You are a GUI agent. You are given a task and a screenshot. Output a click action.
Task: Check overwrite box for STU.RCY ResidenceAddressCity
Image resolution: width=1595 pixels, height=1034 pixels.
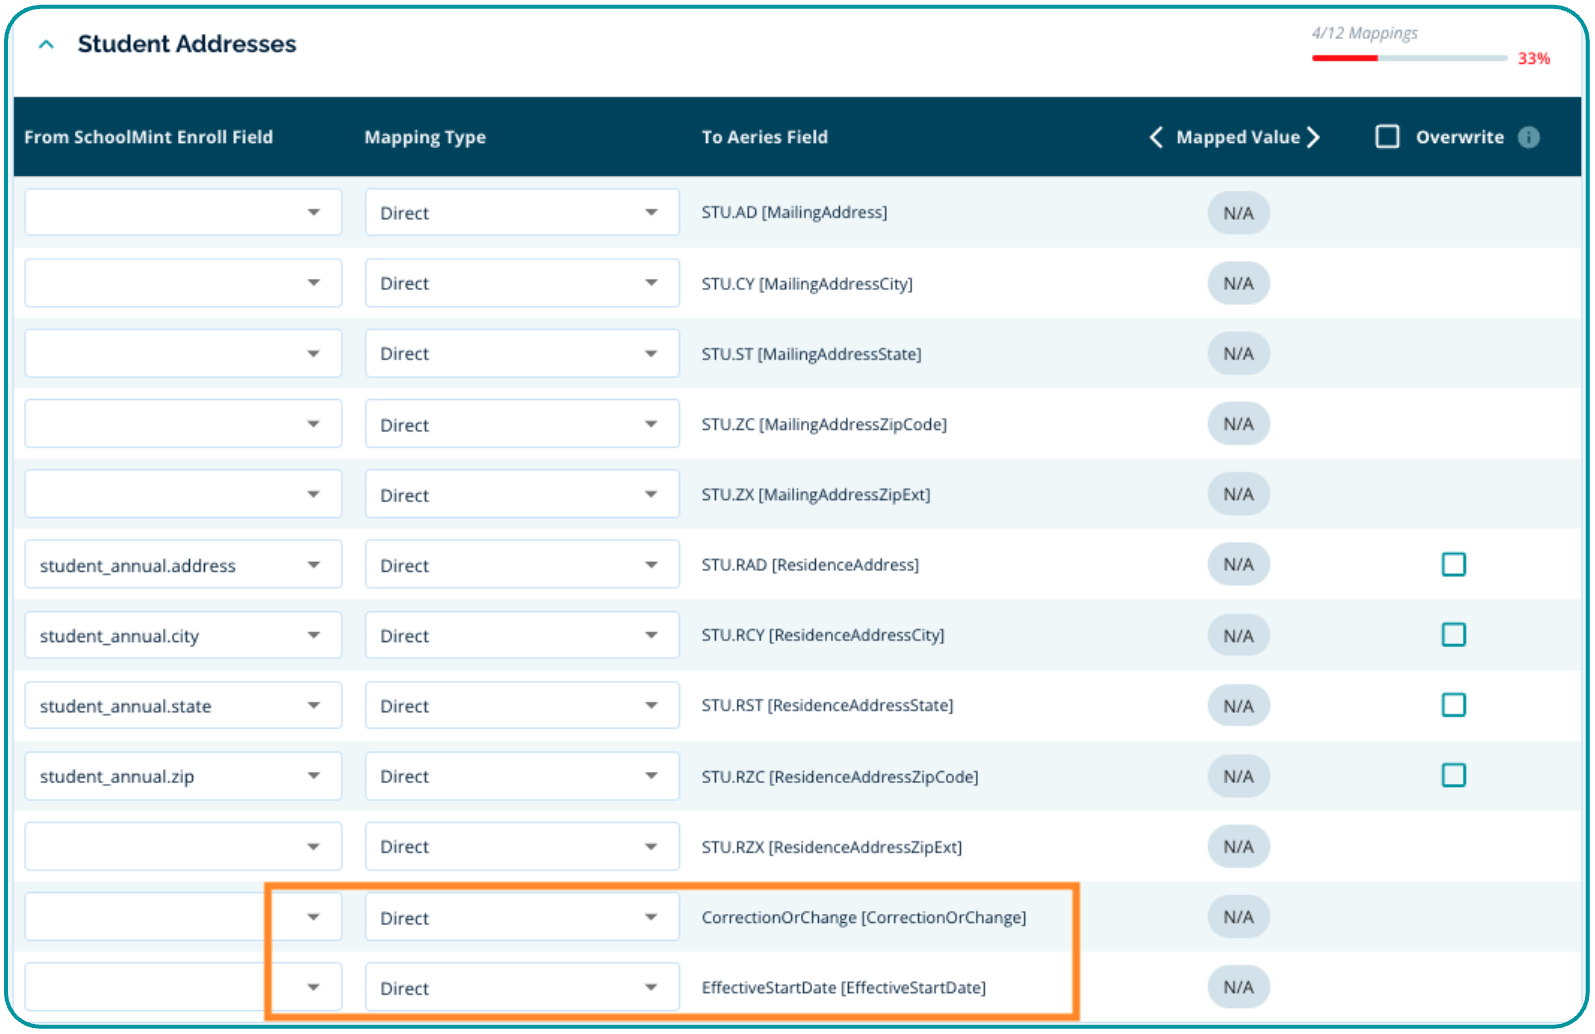(1453, 635)
